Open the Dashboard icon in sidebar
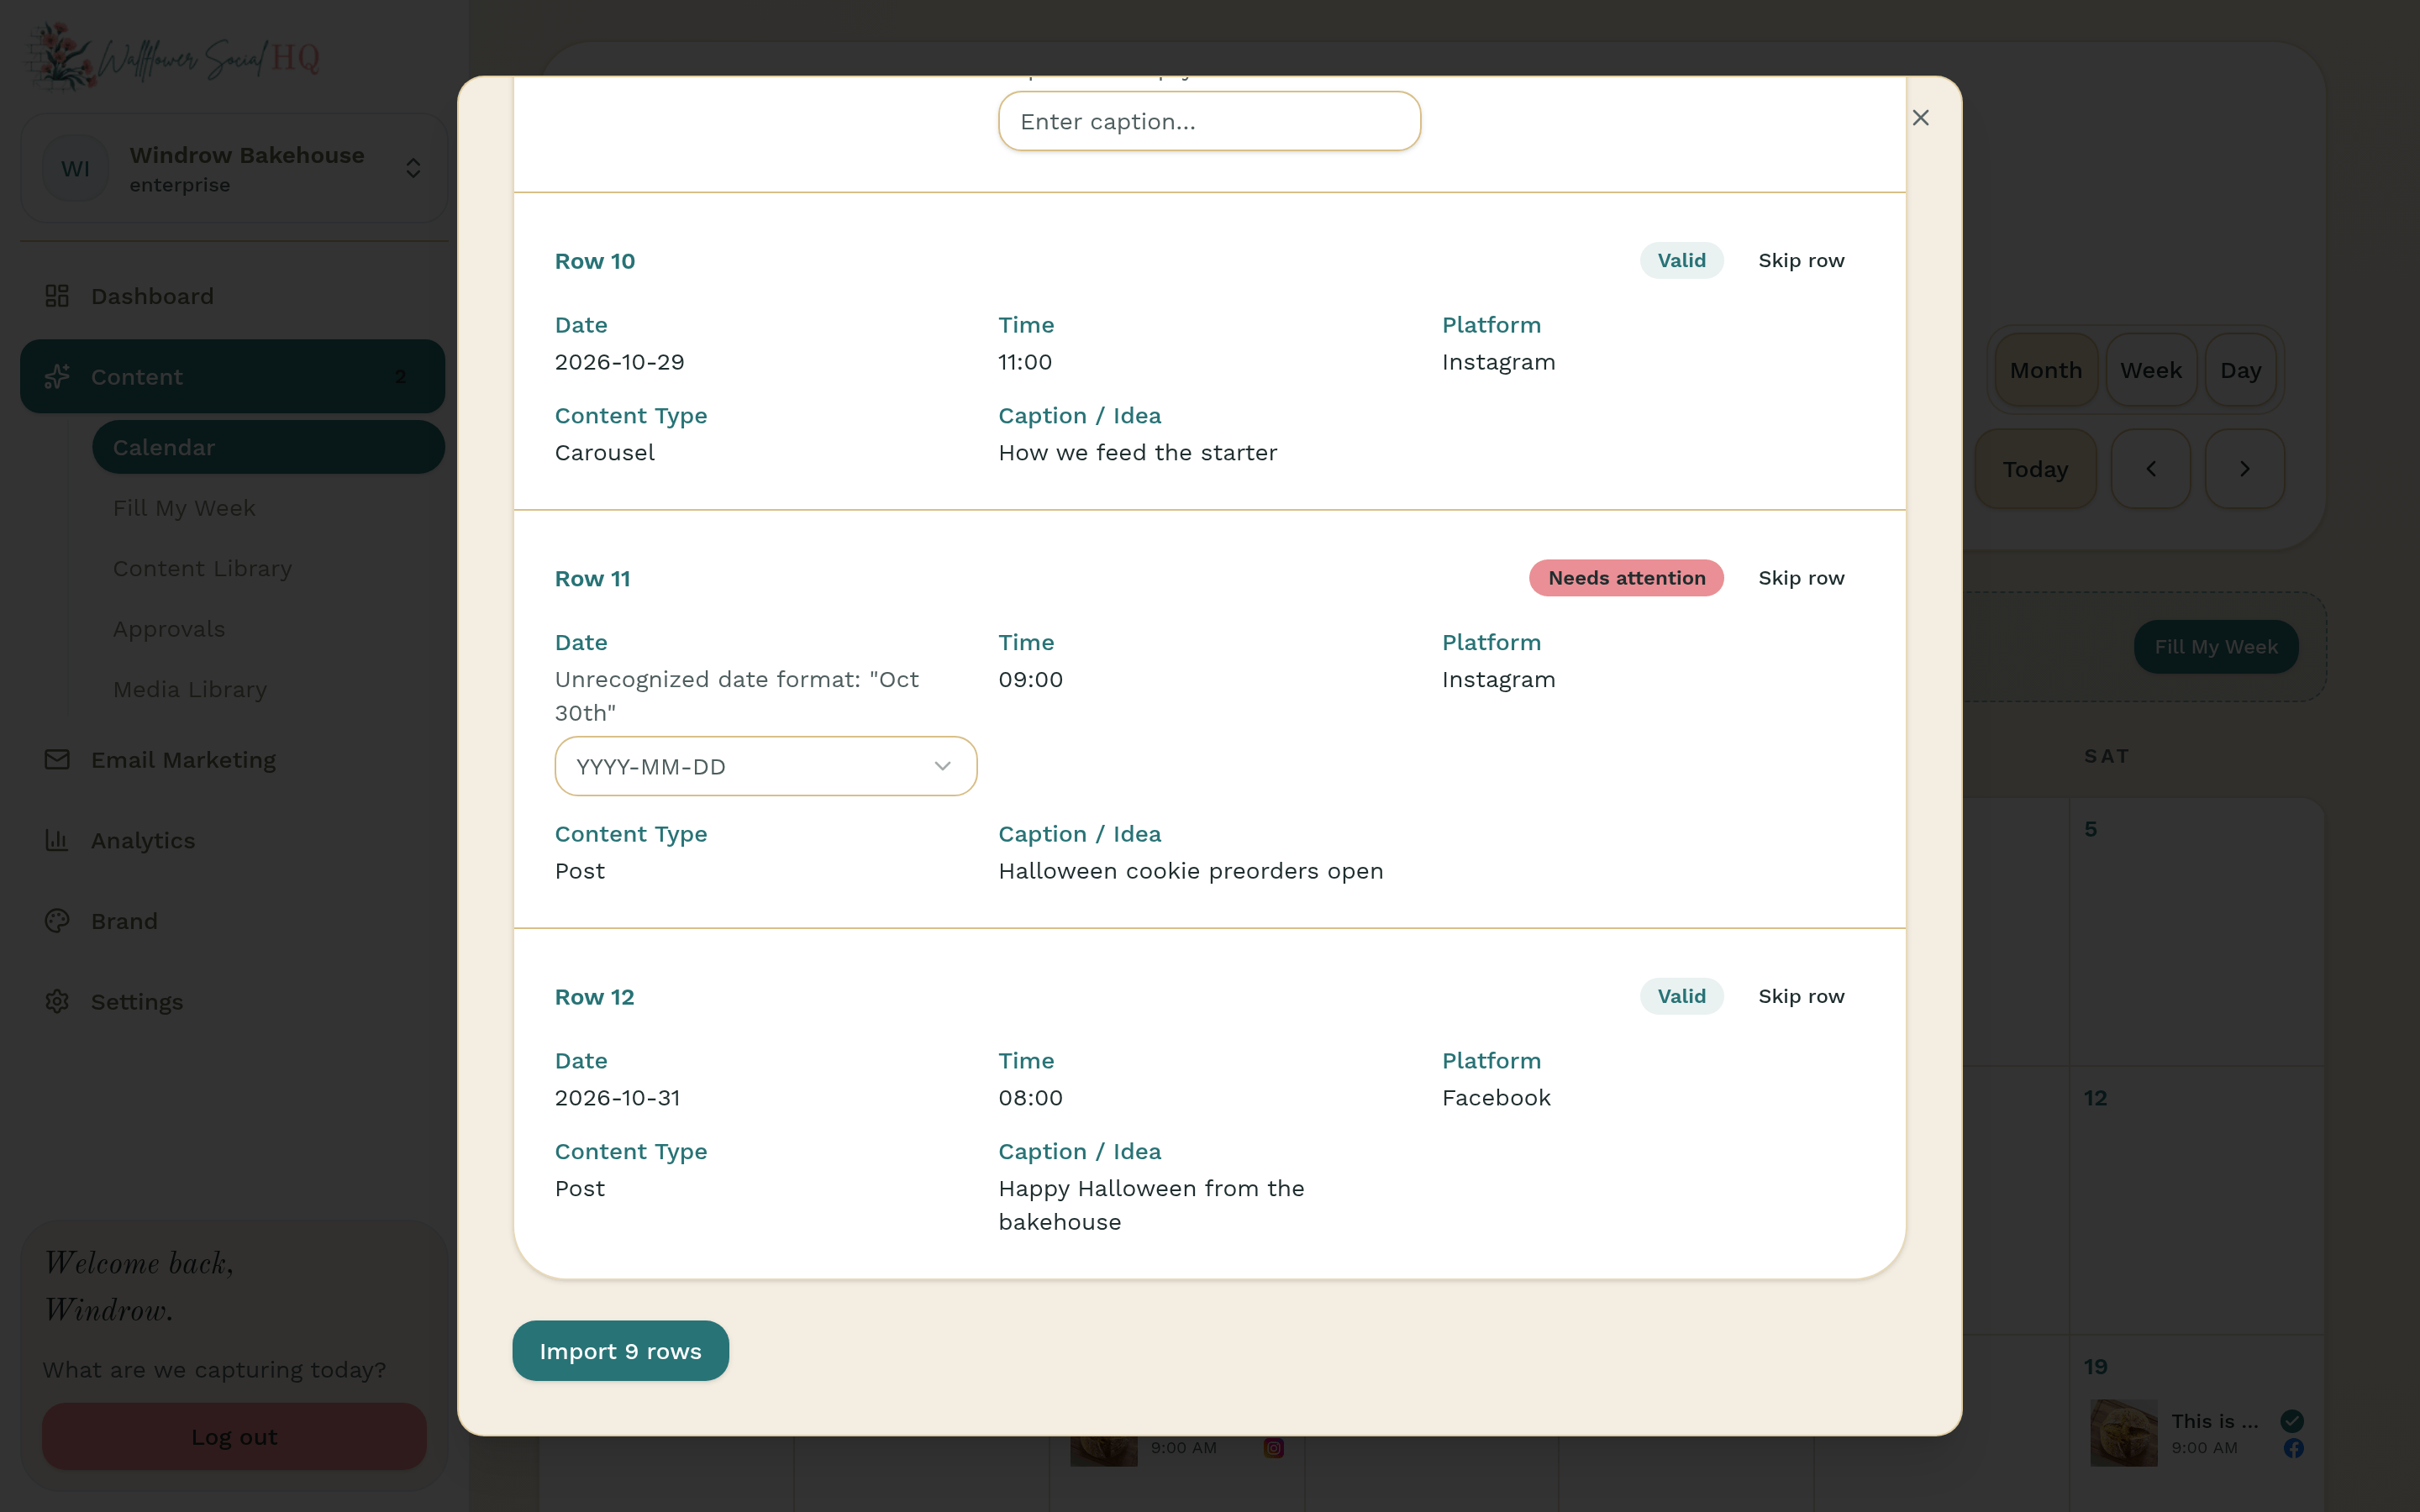This screenshot has height=1512, width=2420. (x=57, y=296)
